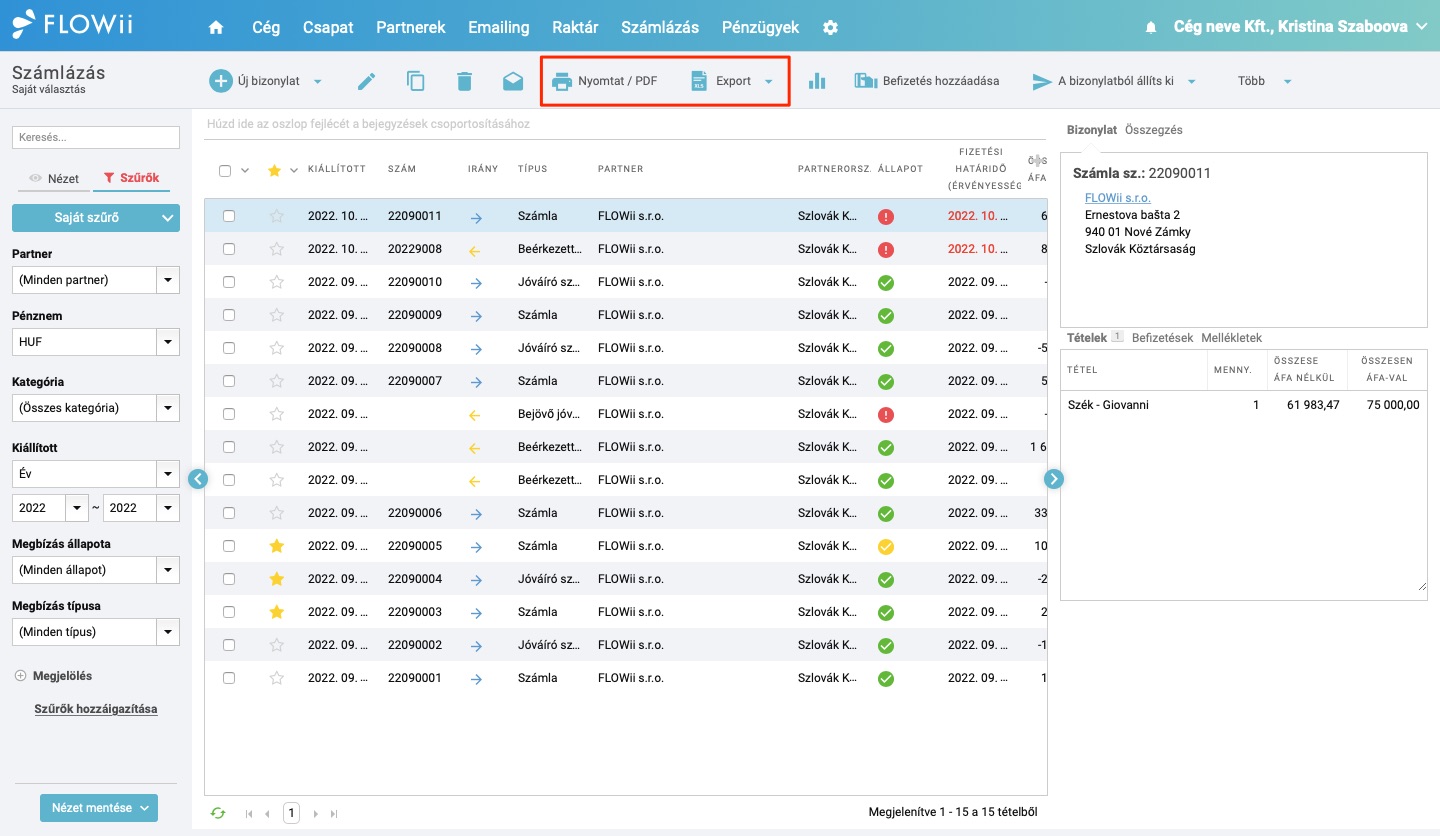
Task: Select page 1 in pagination
Action: pyautogui.click(x=292, y=814)
